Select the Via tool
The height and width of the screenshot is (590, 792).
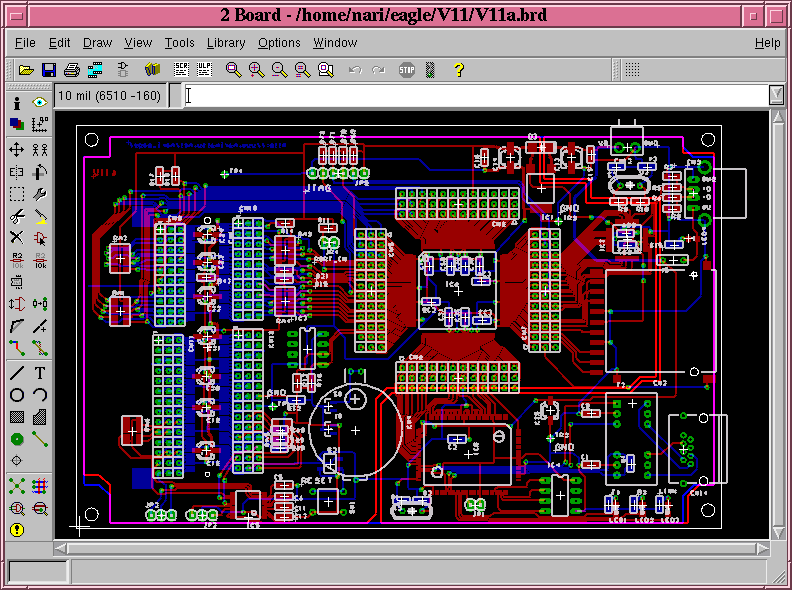(17, 438)
